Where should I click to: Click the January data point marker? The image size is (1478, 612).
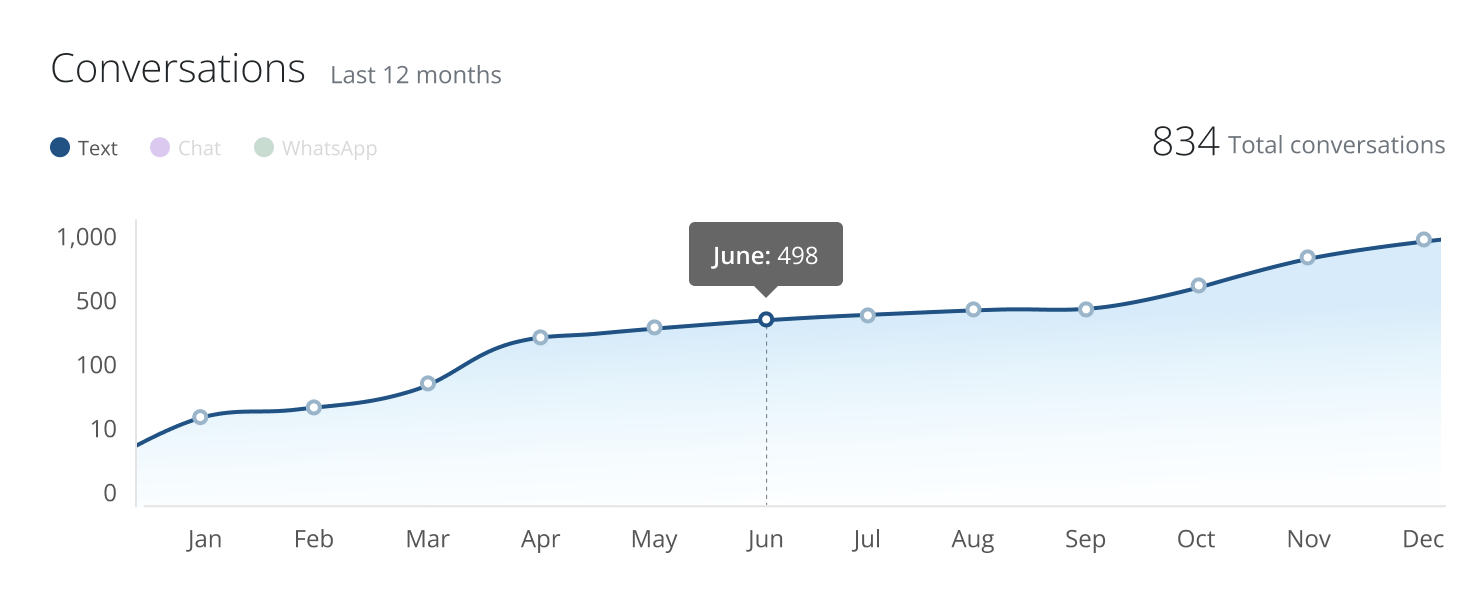pyautogui.click(x=200, y=417)
